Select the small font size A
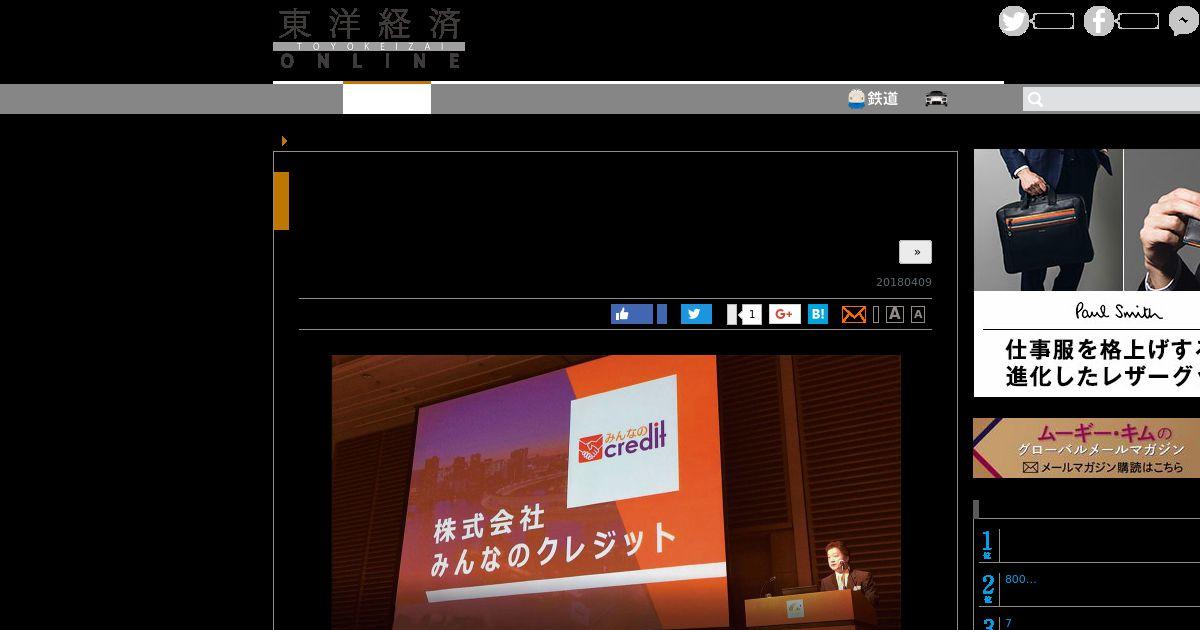1200x630 pixels. click(x=918, y=314)
